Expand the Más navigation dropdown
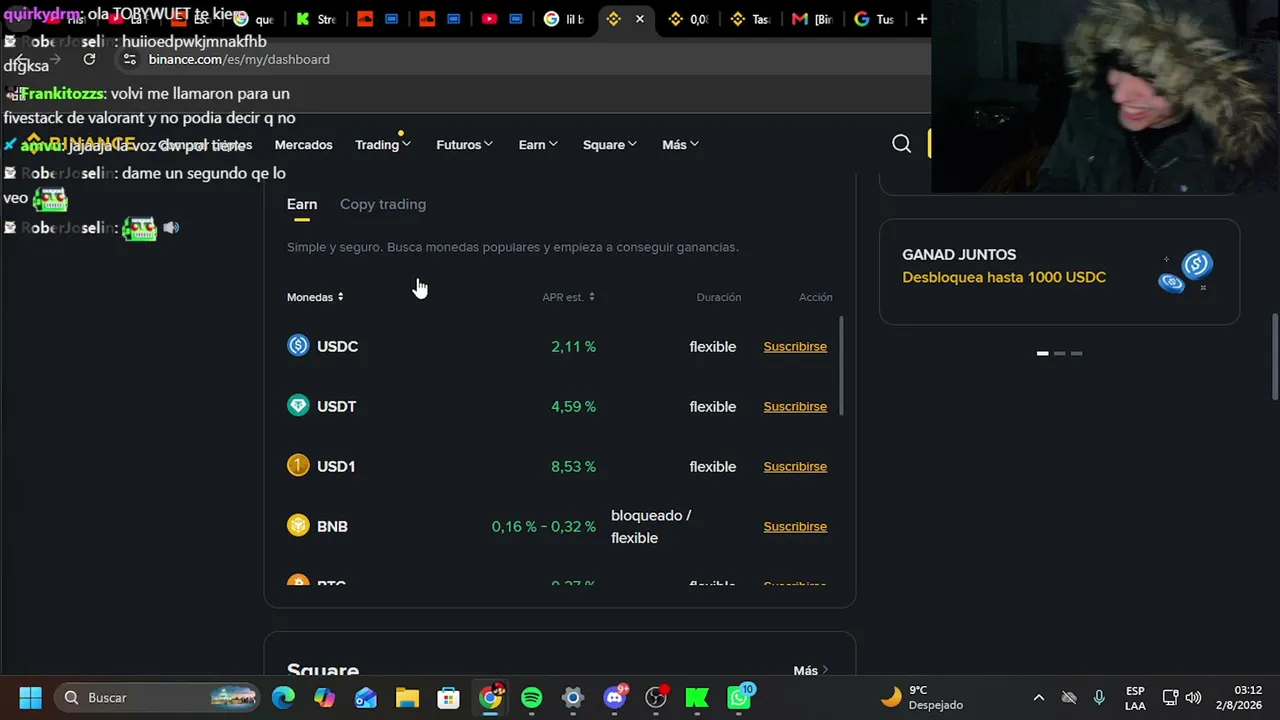This screenshot has width=1280, height=720. click(680, 144)
